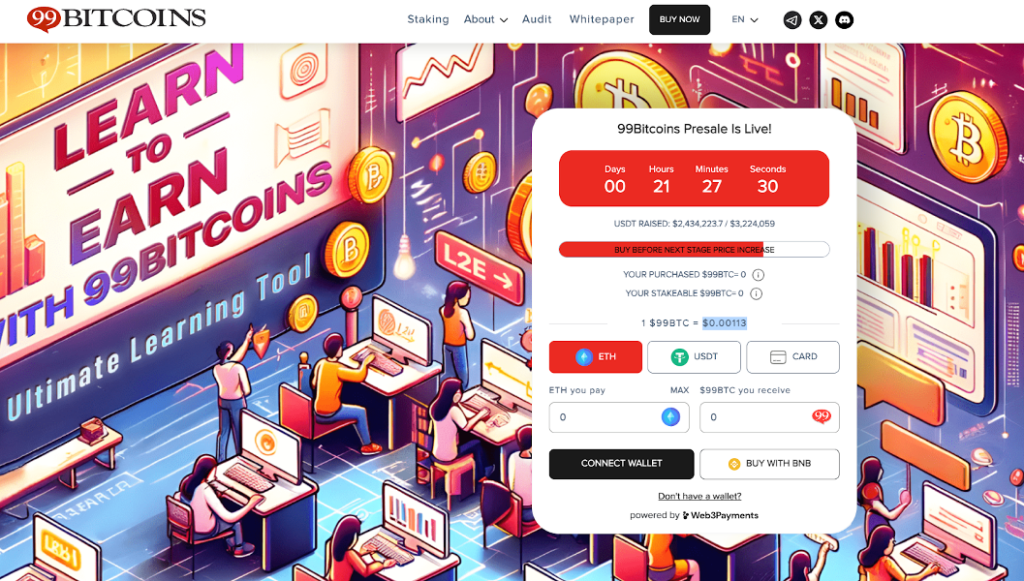Viewport: 1024px width, 581px height.
Task: Select USDT as payment method
Action: (694, 357)
